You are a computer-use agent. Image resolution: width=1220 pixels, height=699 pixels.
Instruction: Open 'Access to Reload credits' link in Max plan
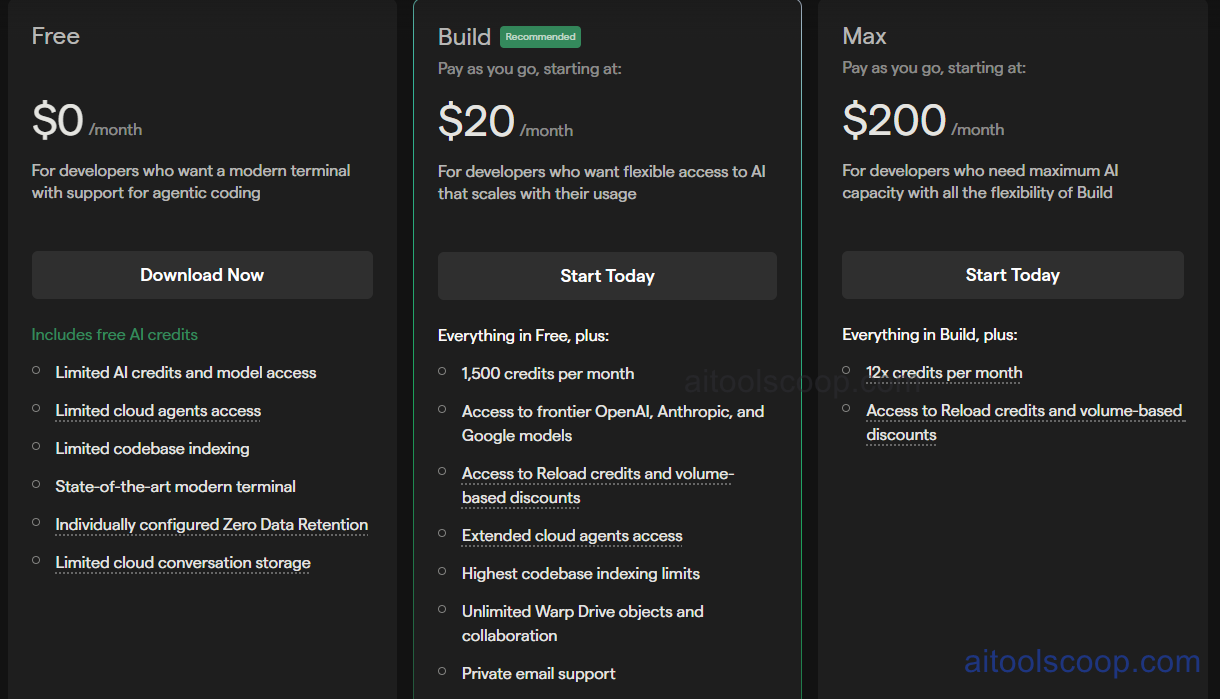[1024, 423]
